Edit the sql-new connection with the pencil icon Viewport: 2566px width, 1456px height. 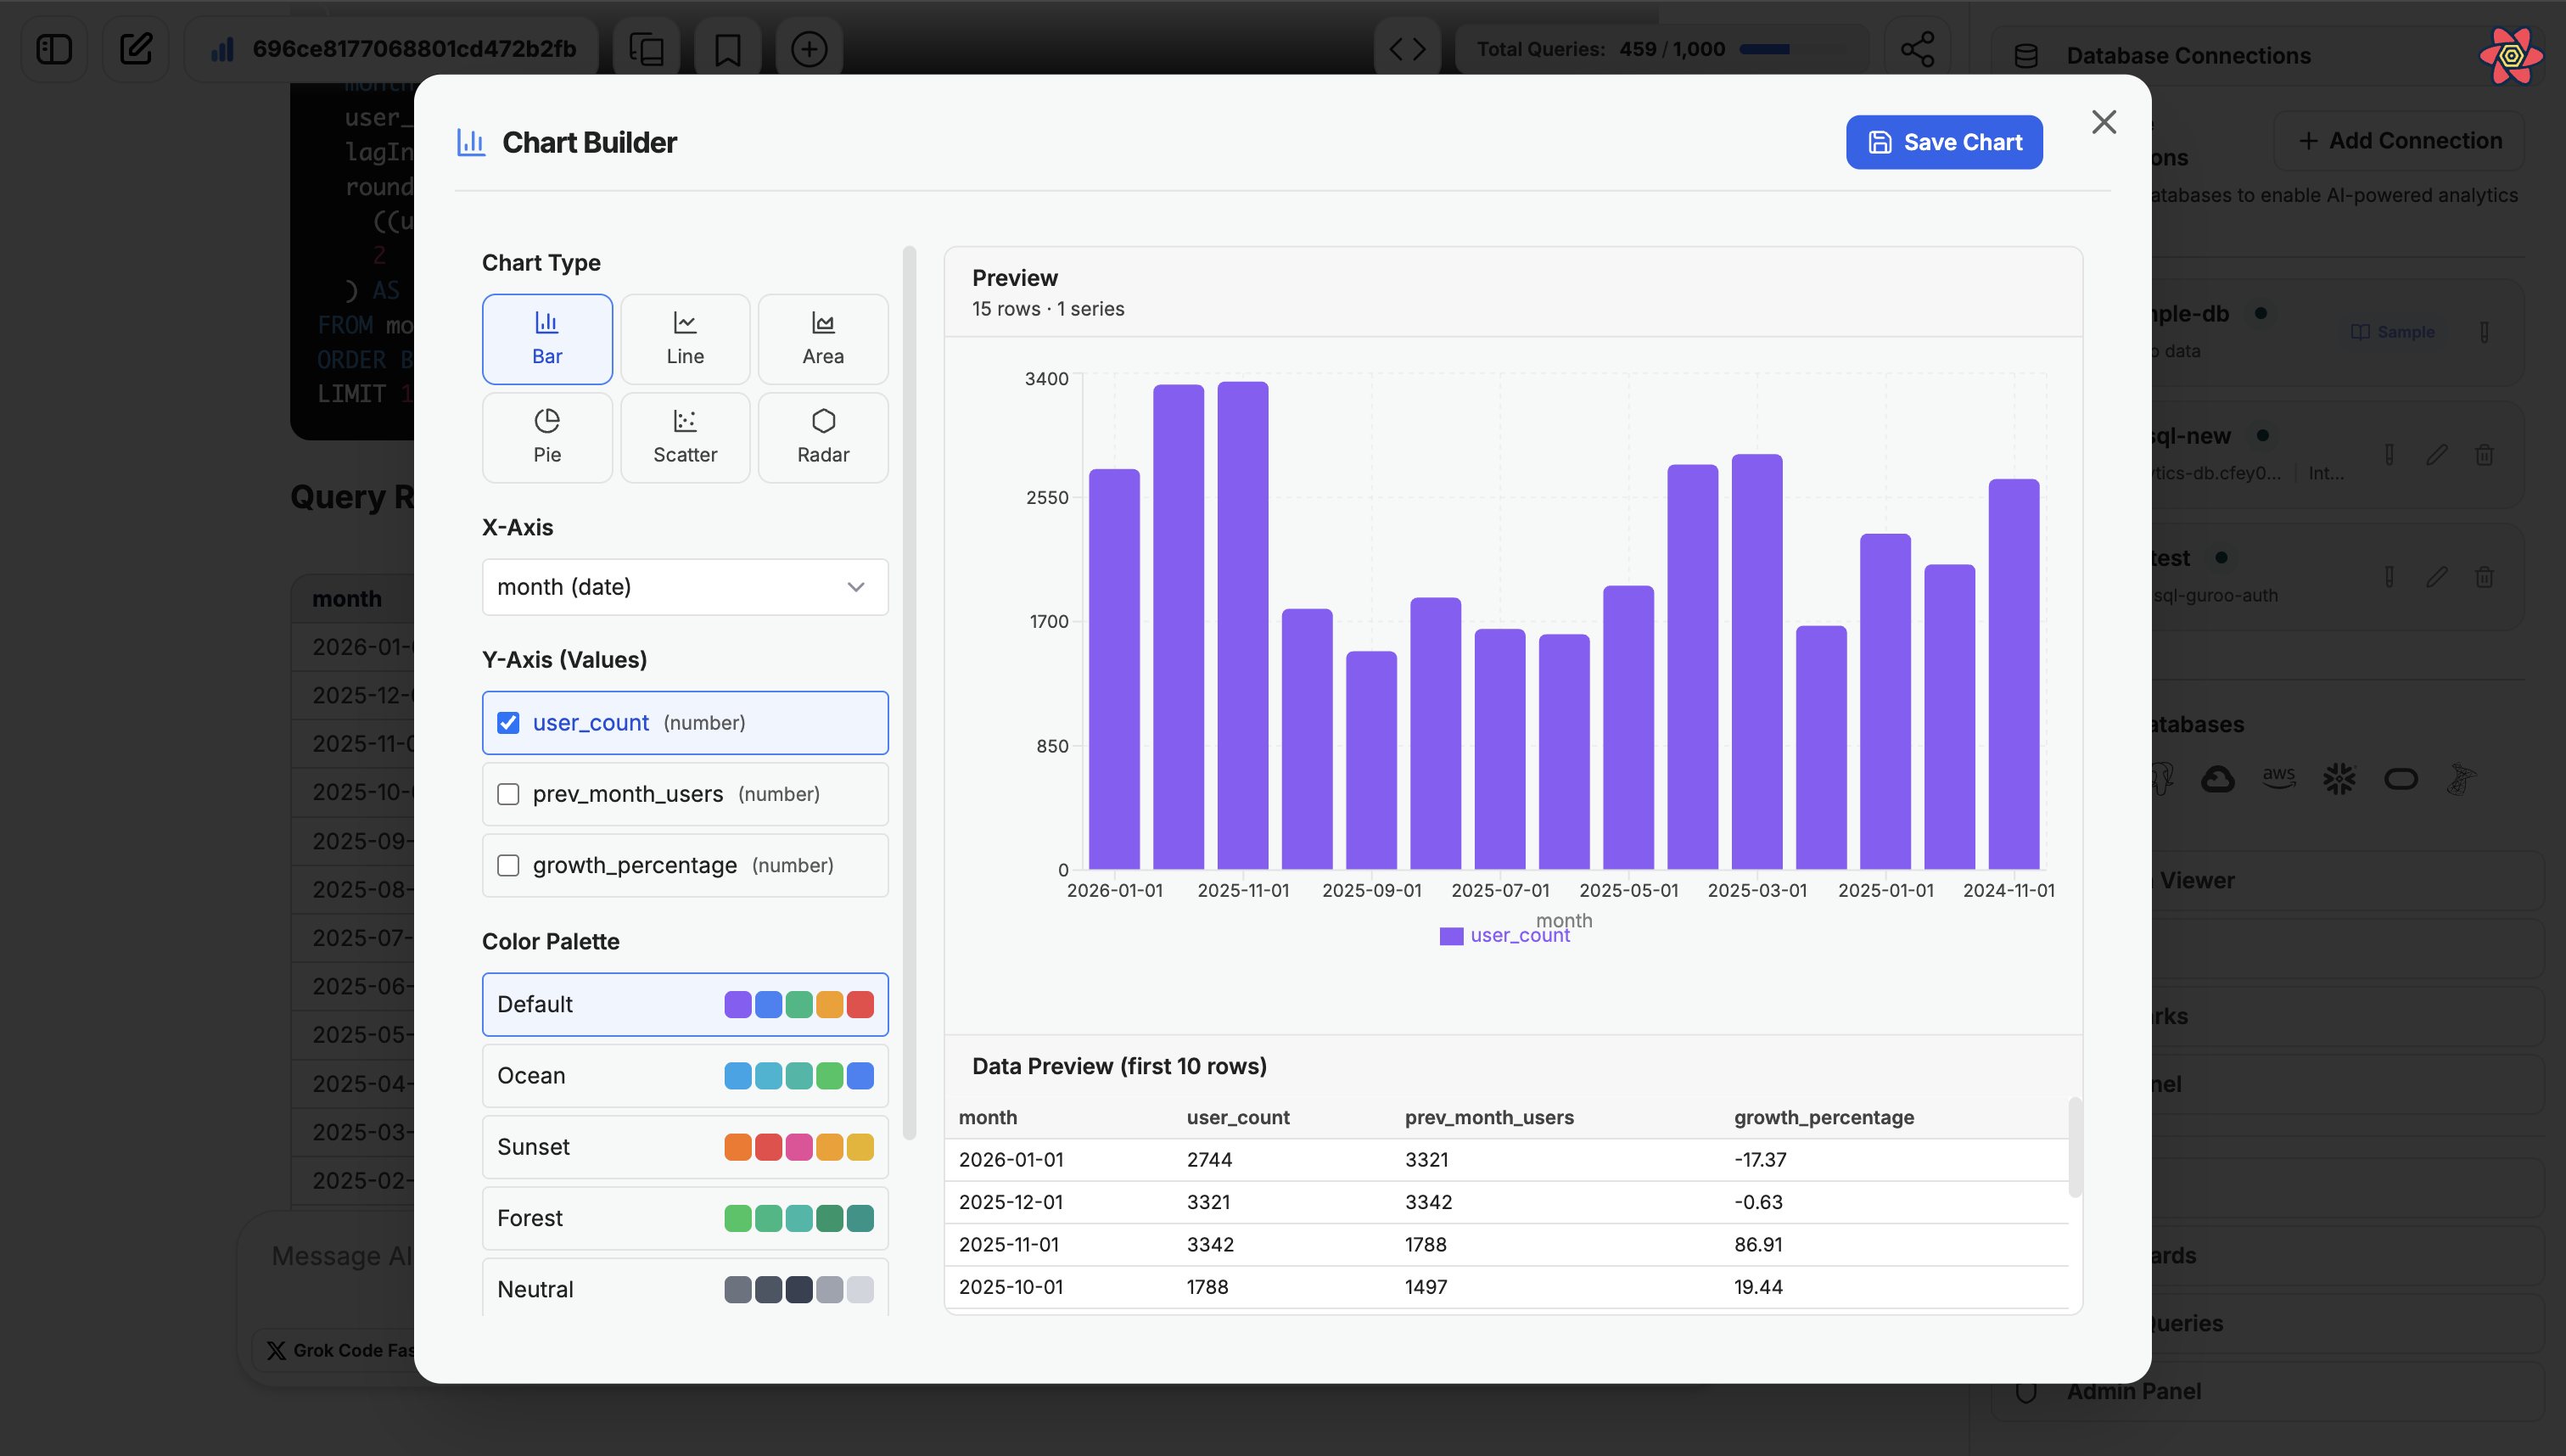tap(2437, 455)
